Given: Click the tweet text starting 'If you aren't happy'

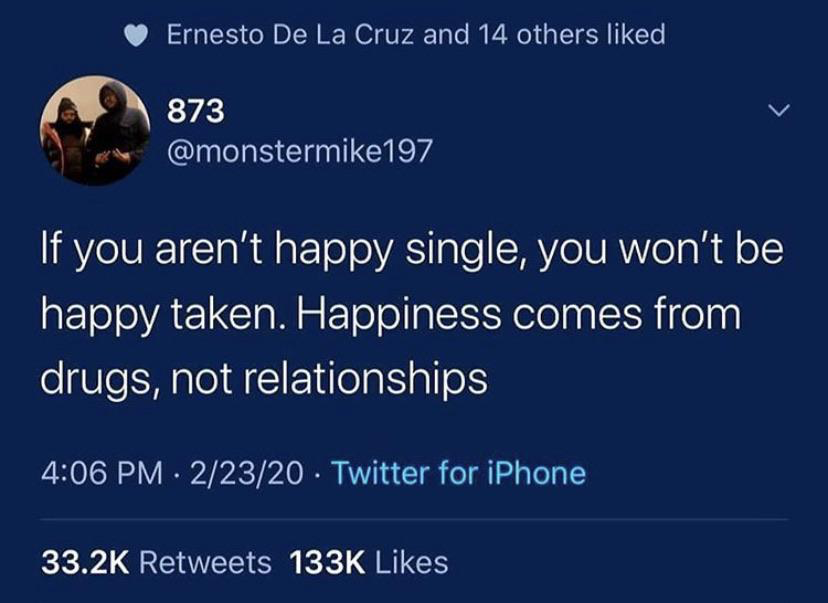Looking at the screenshot, I should coord(412,314).
